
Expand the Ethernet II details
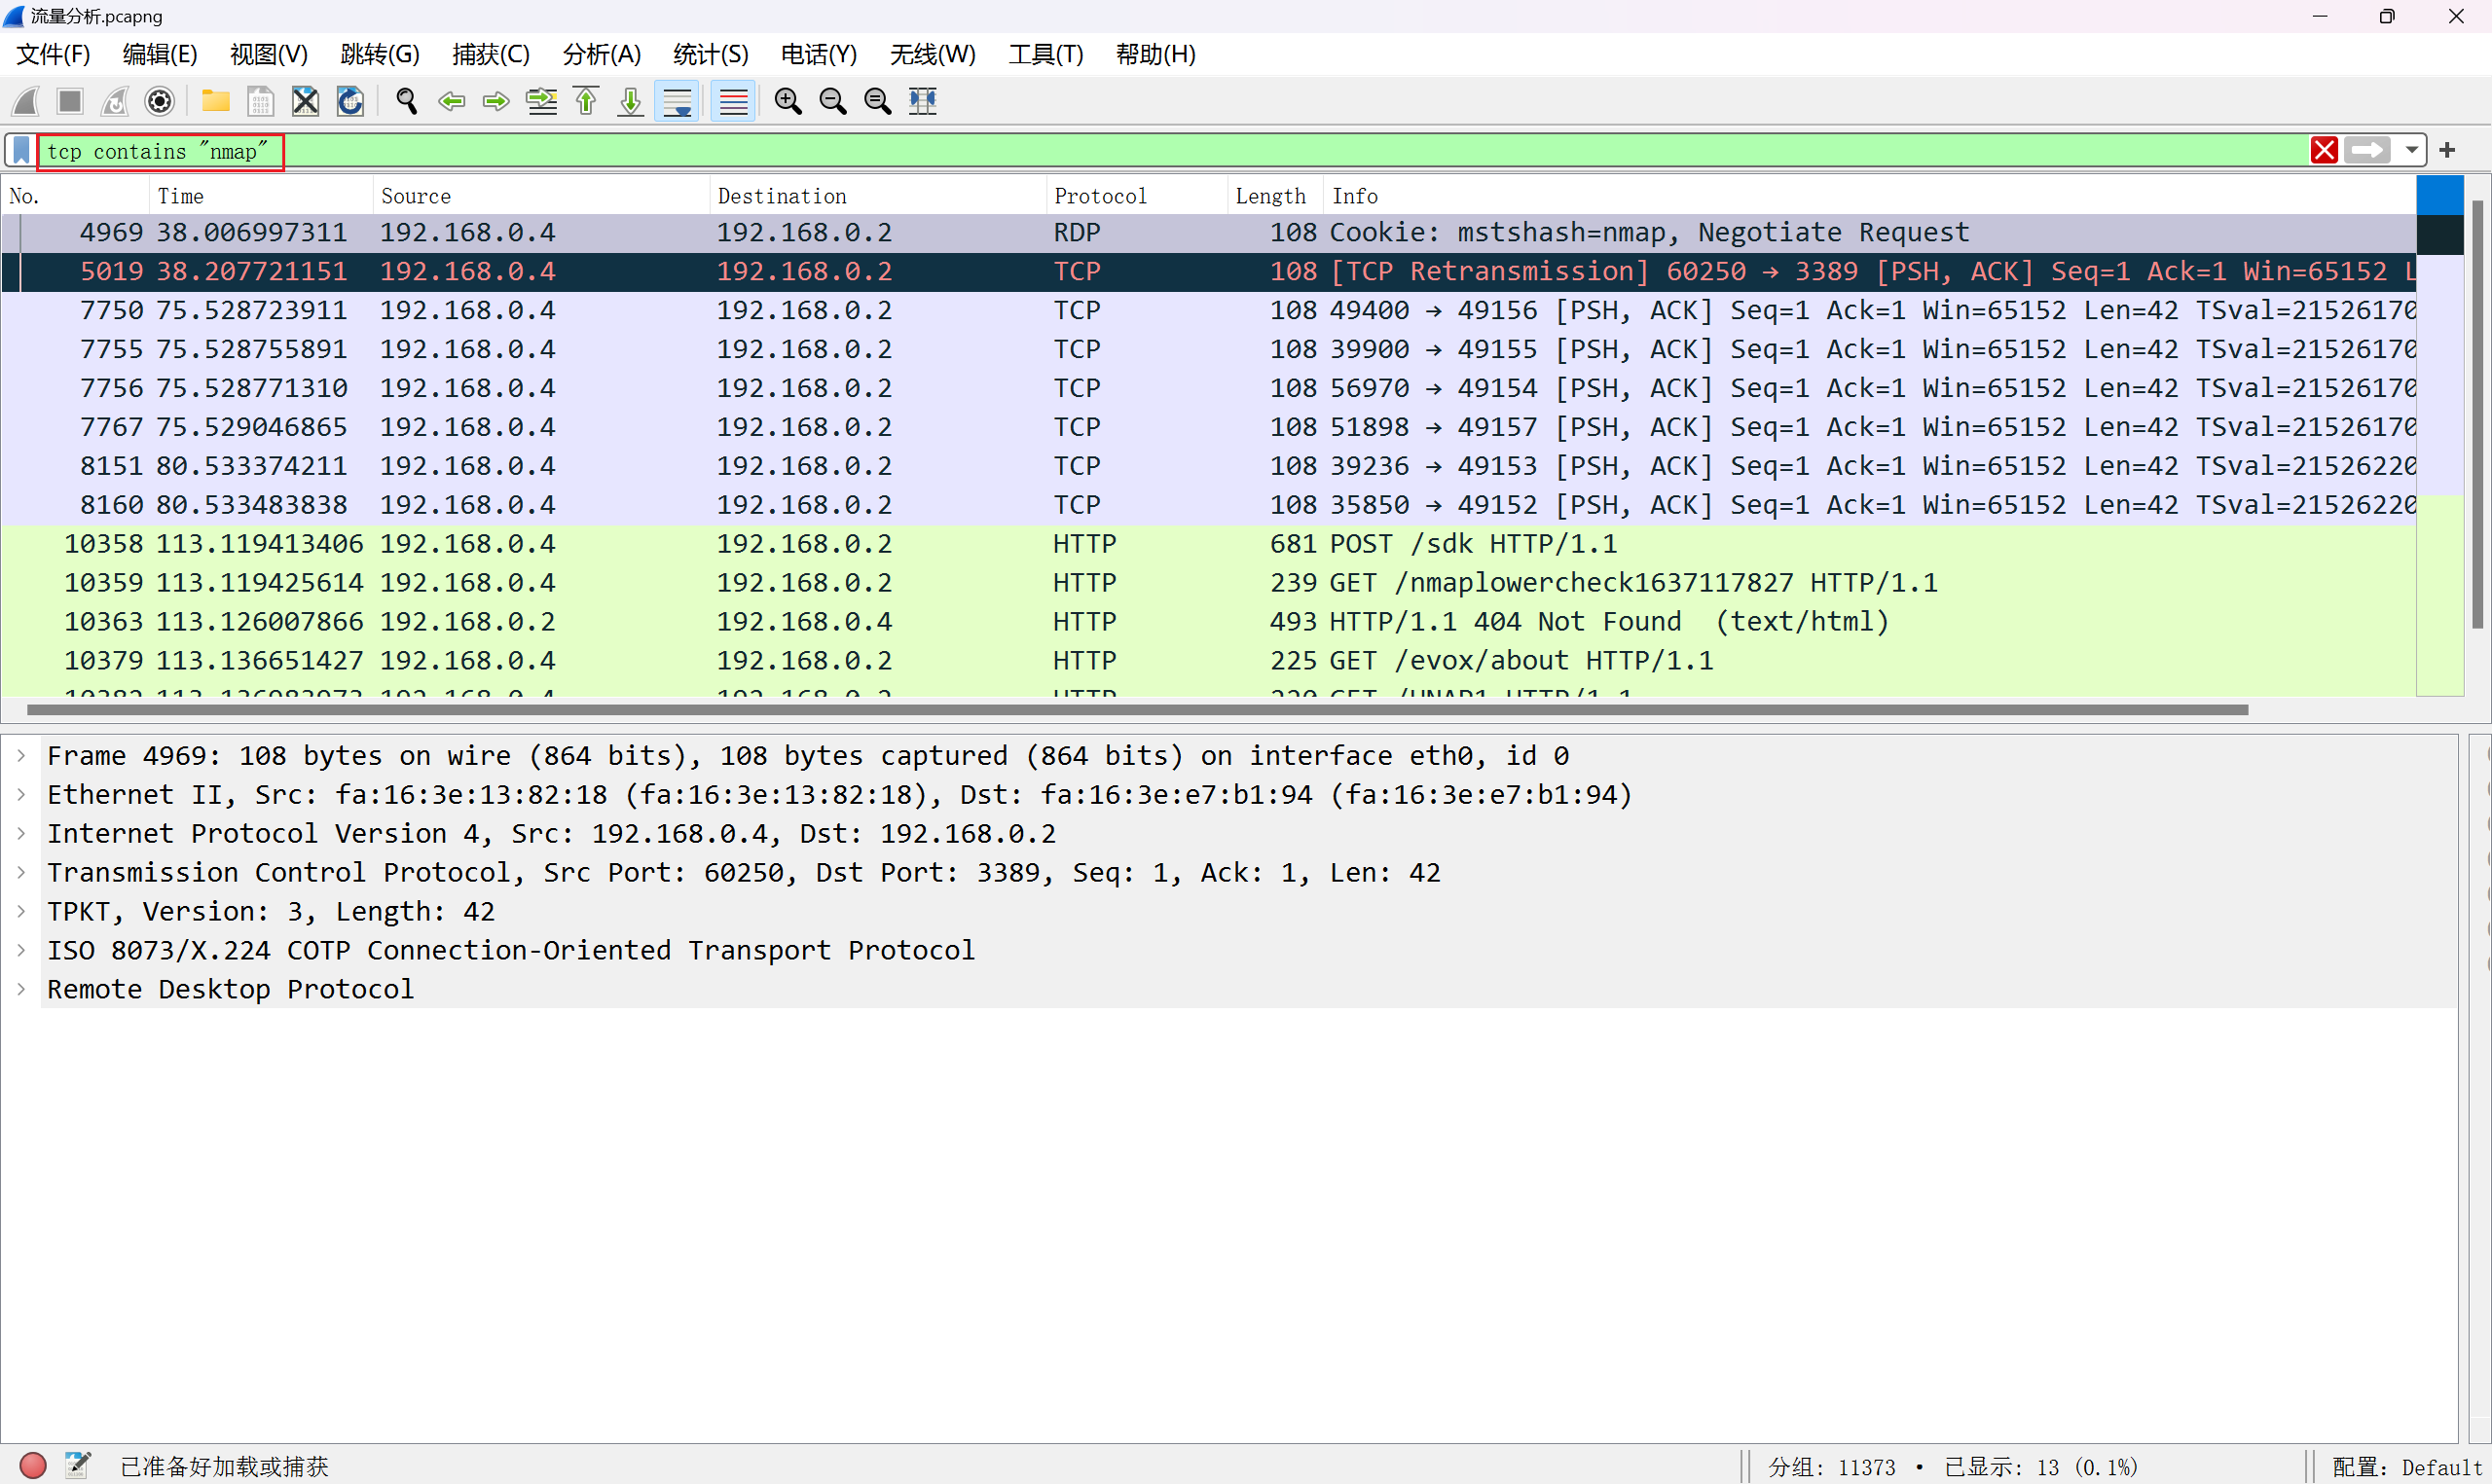pos(21,795)
